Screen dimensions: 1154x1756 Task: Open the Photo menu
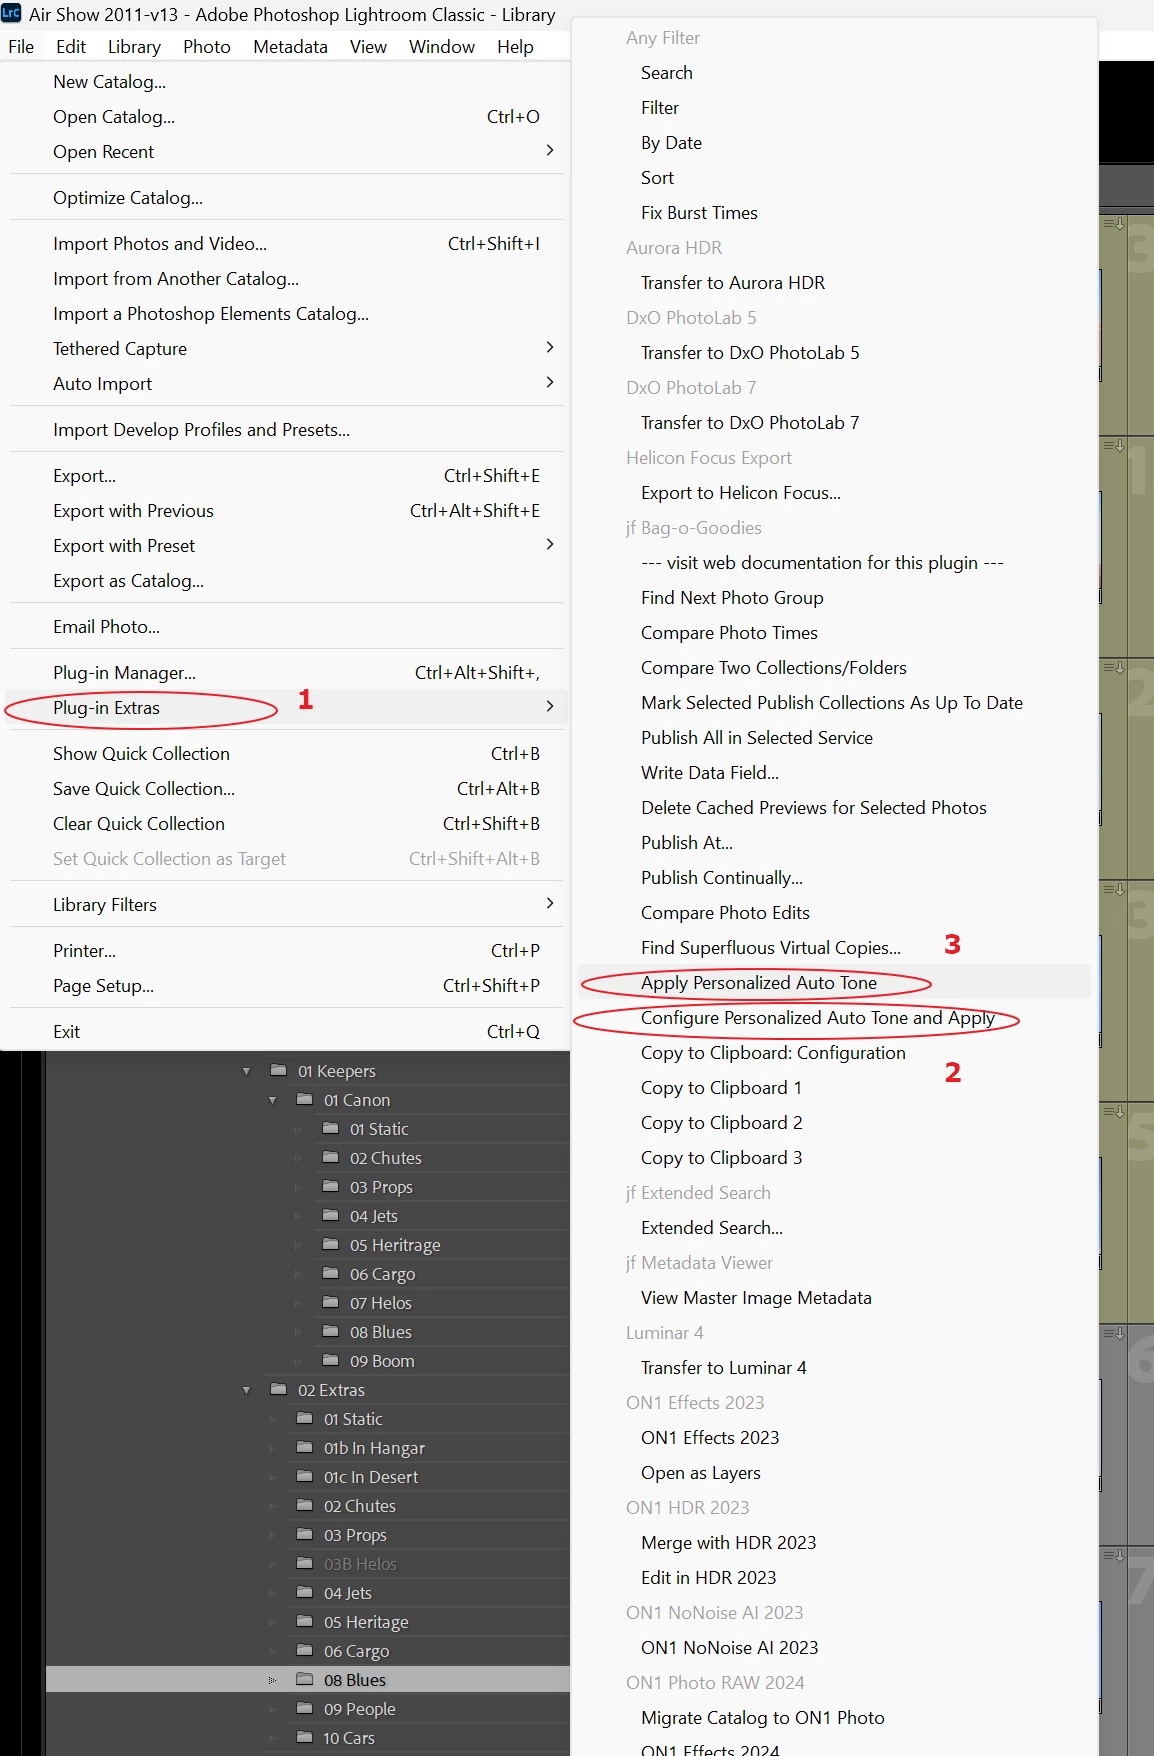coord(207,47)
